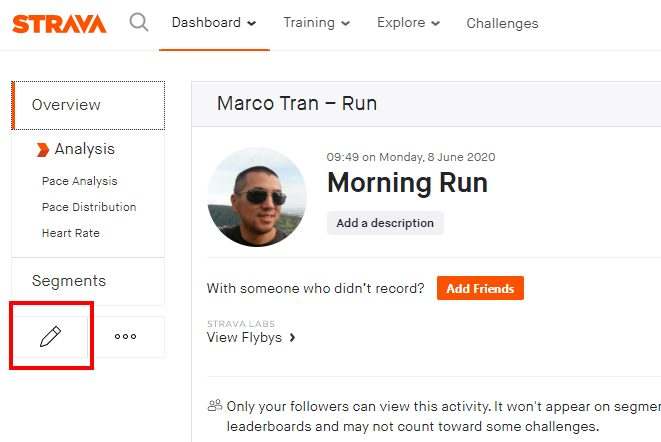Click the Strava logo
661x442 pixels.
59,23
